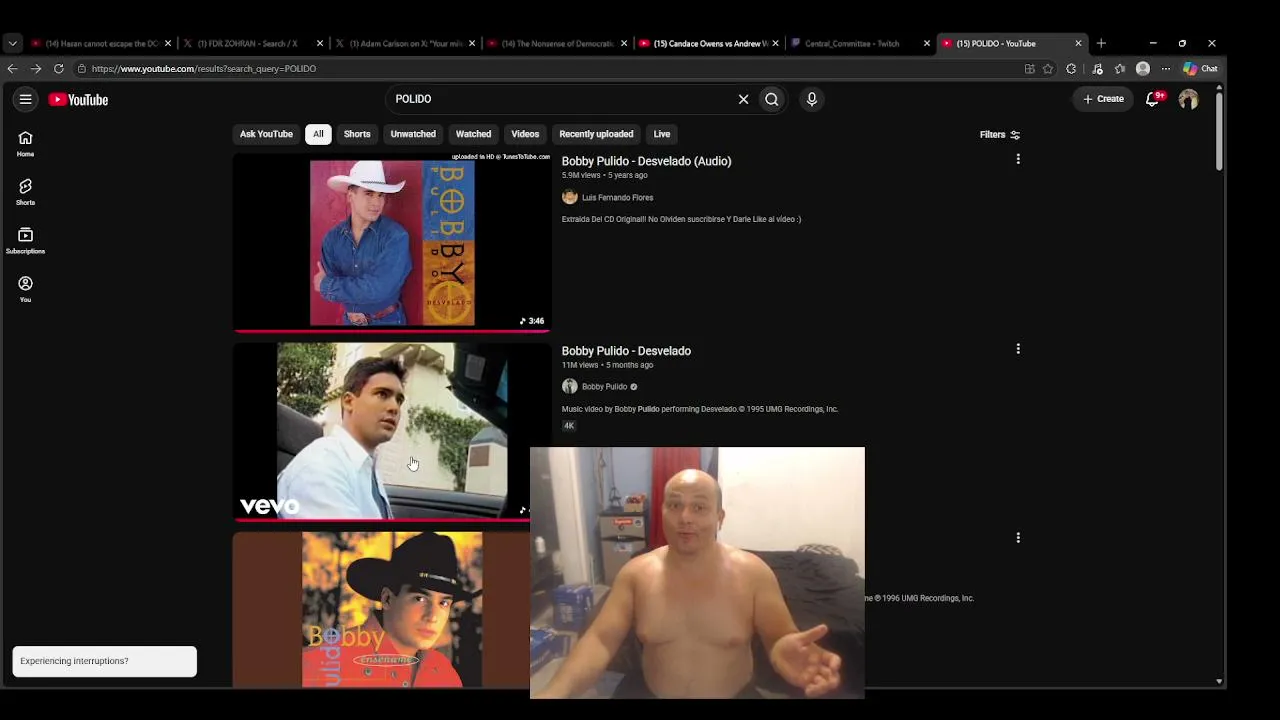Open the browser extensions icon
Screen dimensions: 1280x720
[1071, 69]
